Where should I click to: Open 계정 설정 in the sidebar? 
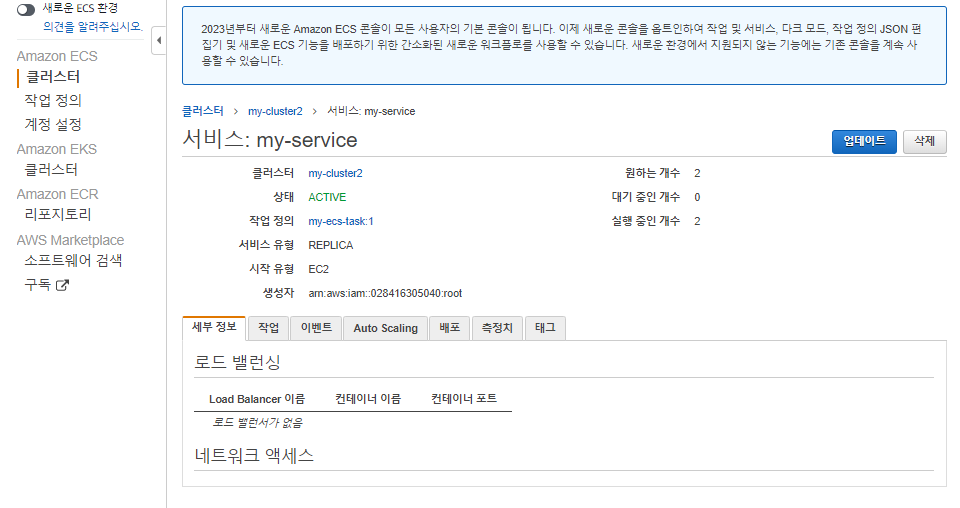[53, 124]
